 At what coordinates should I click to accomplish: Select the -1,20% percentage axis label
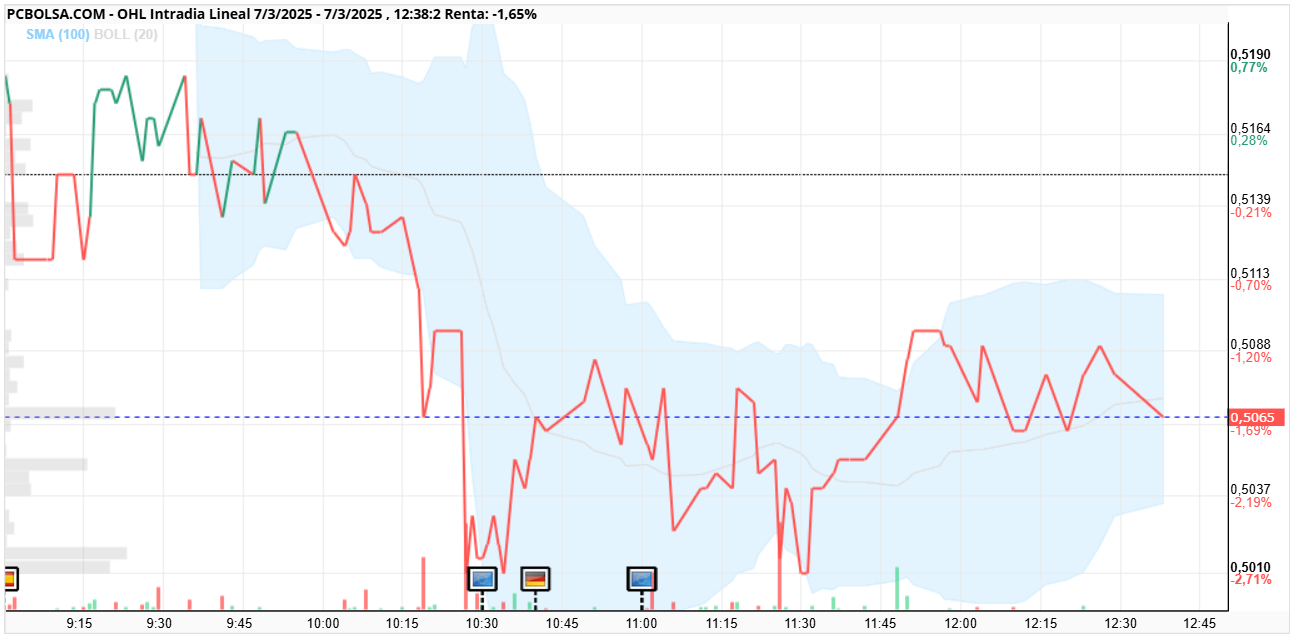coord(1251,357)
